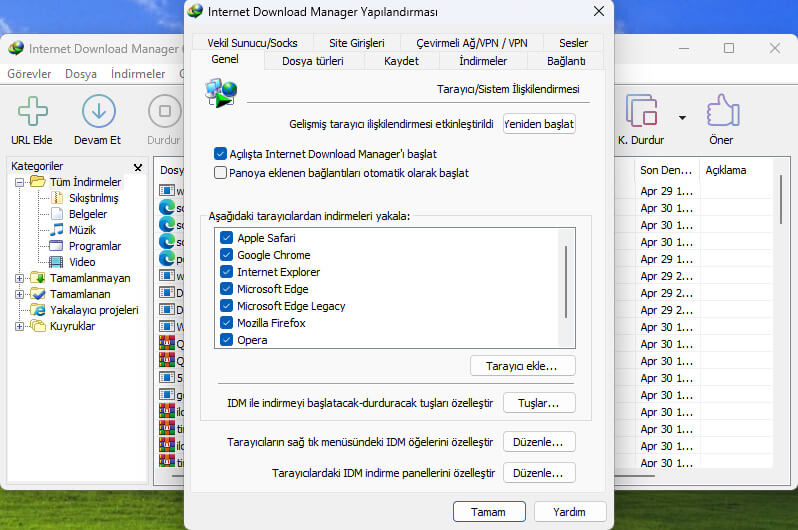Open the Bağlantı tab
This screenshot has height=530, width=798.
tap(566, 61)
